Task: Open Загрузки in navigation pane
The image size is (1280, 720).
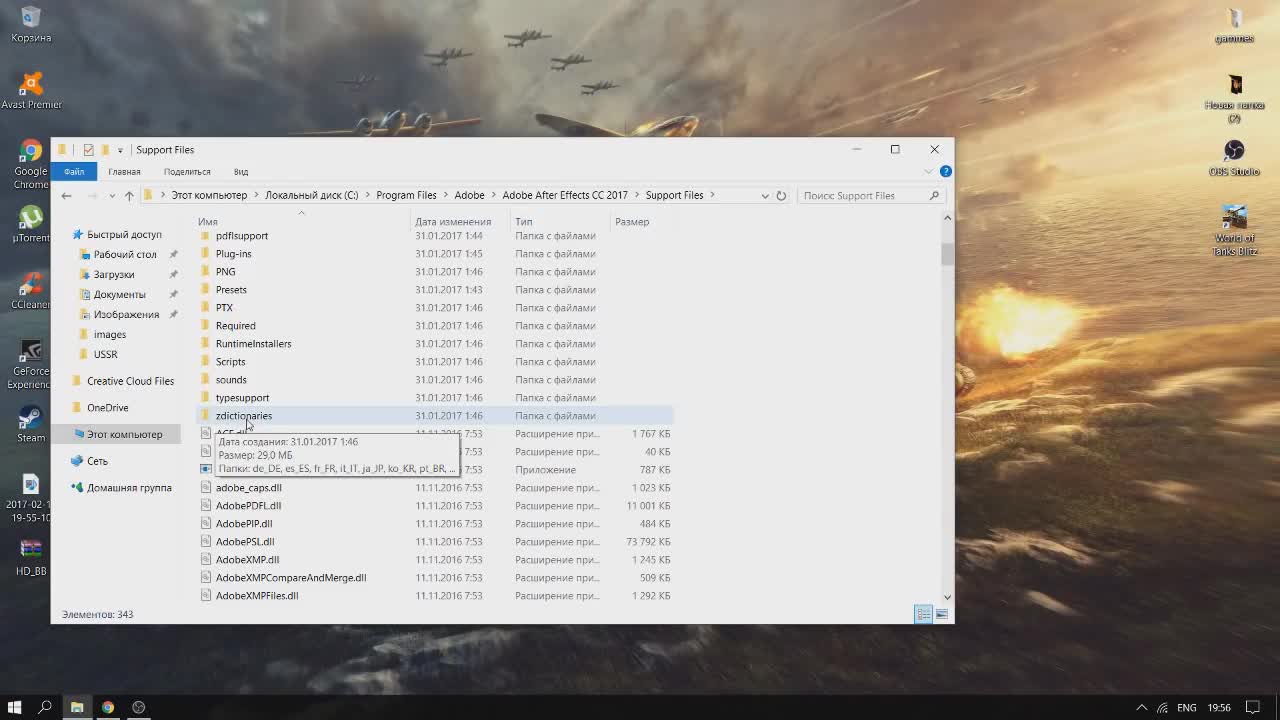Action: [x=114, y=275]
